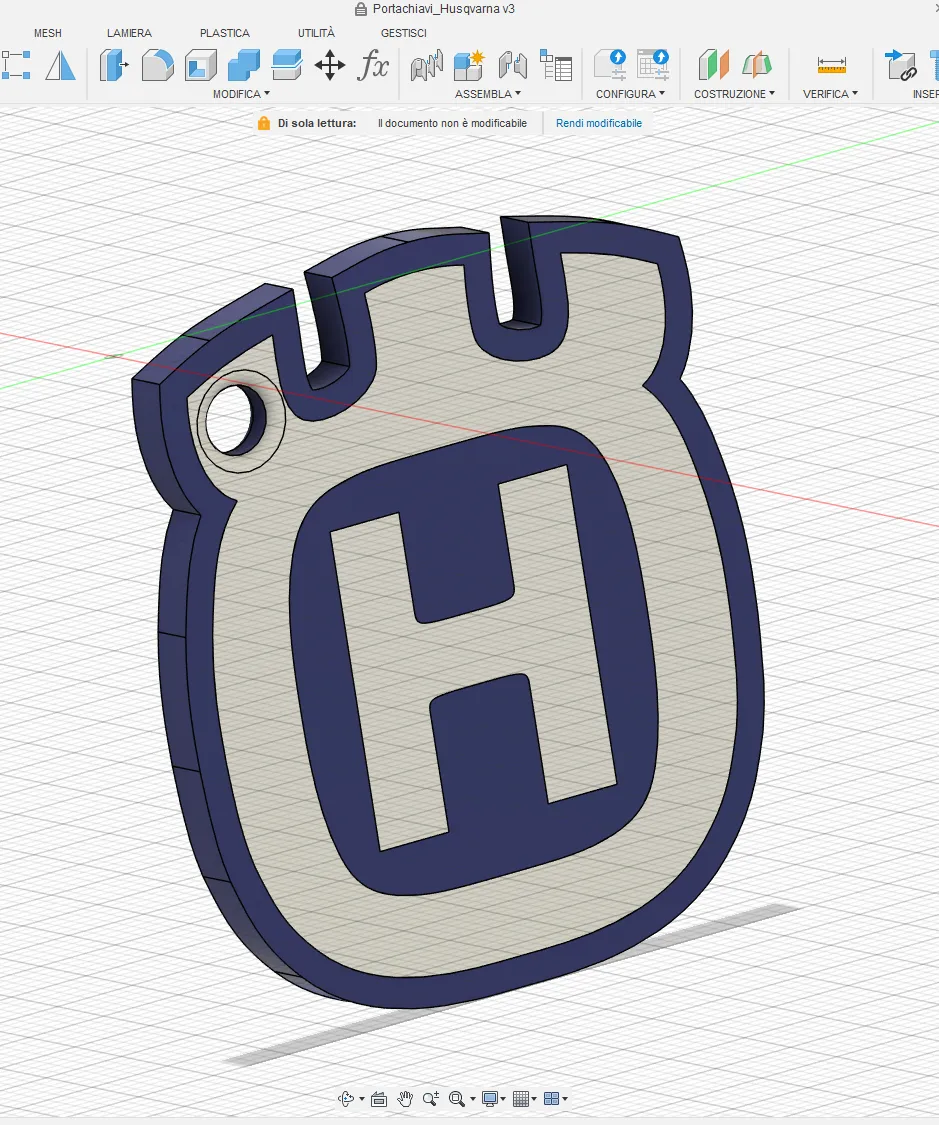Expand the Viewports dropdown arrow
The width and height of the screenshot is (939, 1125).
[565, 1099]
